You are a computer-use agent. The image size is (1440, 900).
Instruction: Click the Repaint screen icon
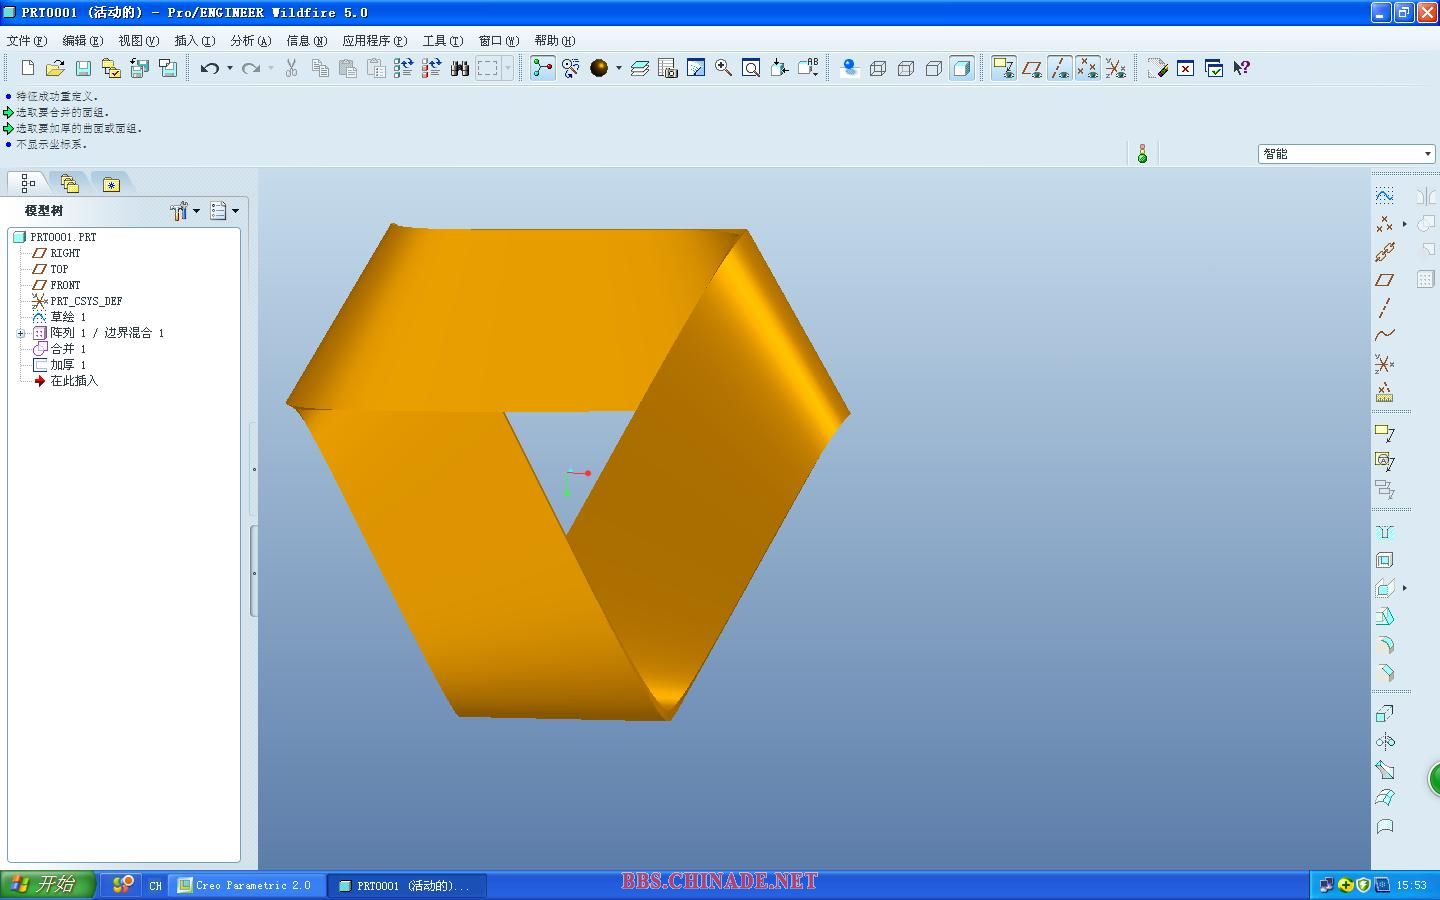point(696,68)
